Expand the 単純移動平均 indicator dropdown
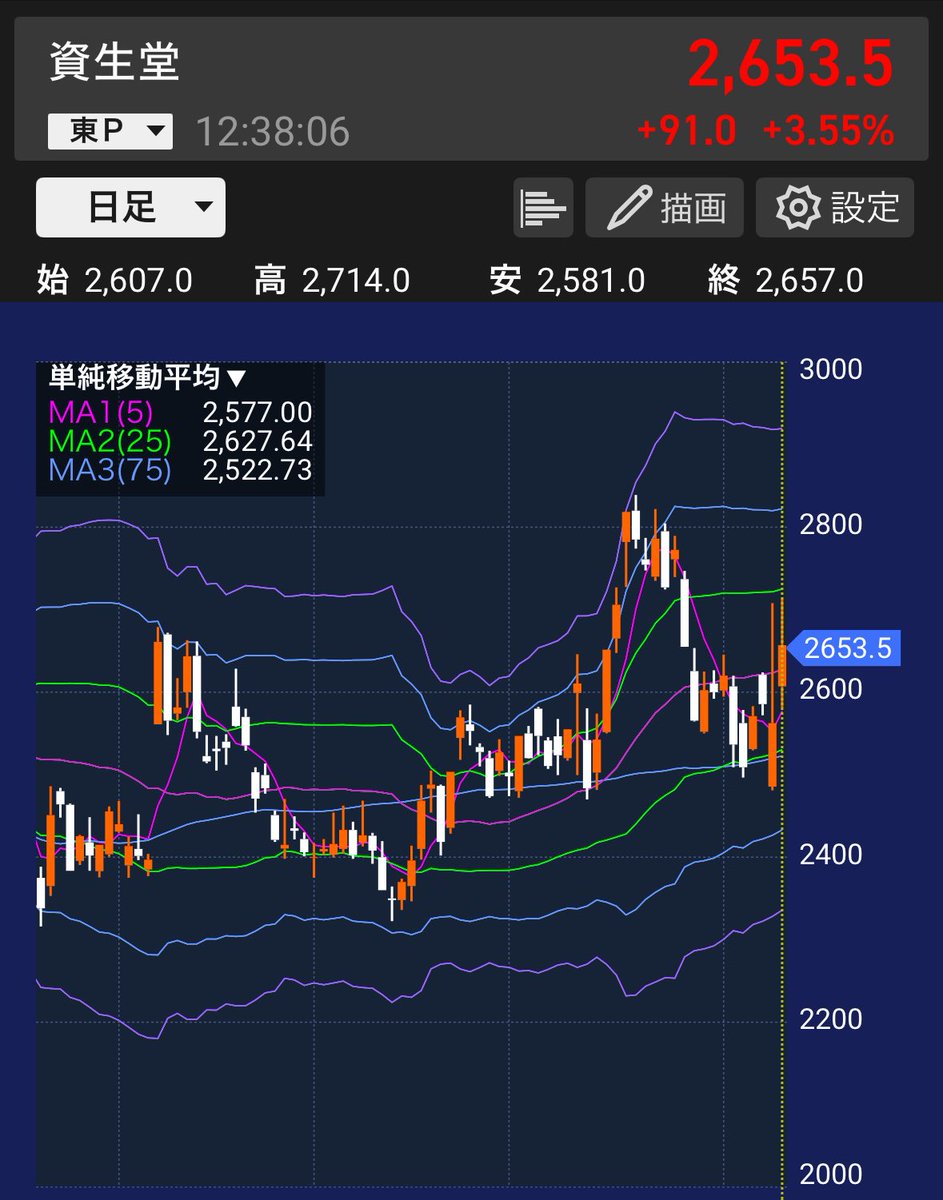943x1200 pixels. pos(147,377)
